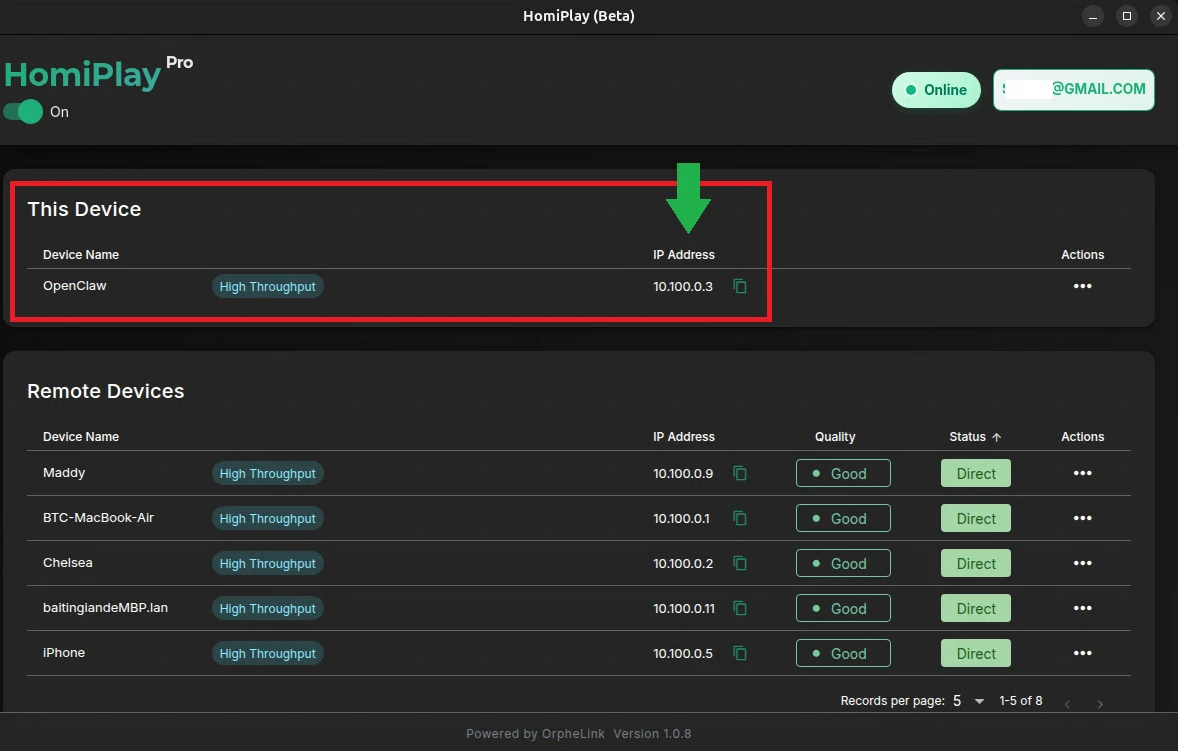Open Chelsea's three-dot actions menu
Viewport: 1178px width, 751px height.
point(1083,563)
